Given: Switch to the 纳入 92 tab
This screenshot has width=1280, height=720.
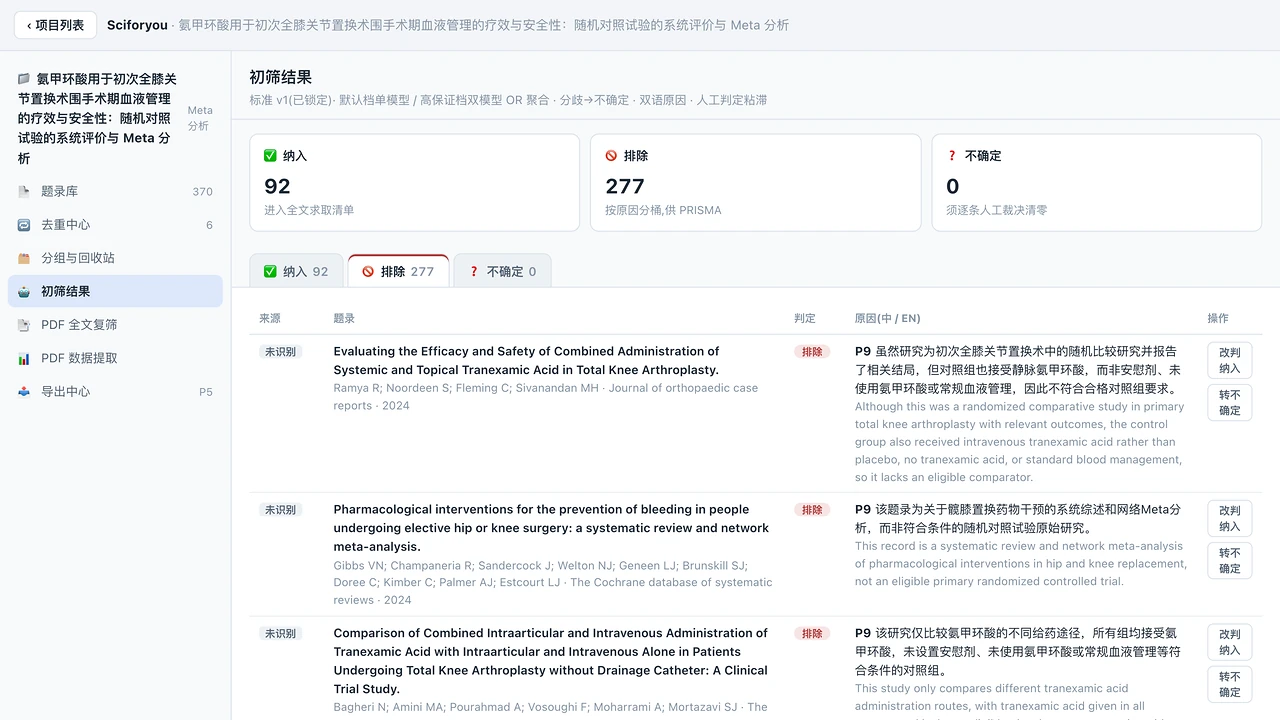Looking at the screenshot, I should tap(296, 271).
